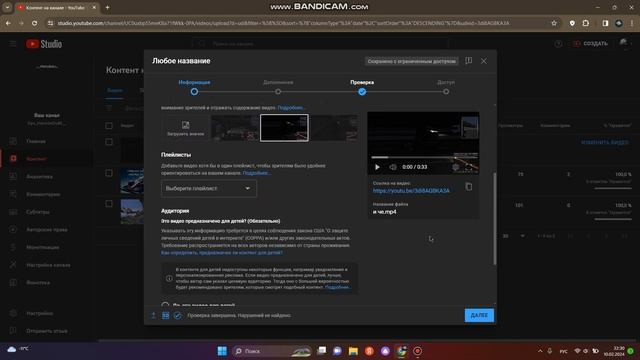Play the video preview
Viewport: 640px width, 360px height.
pos(377,167)
